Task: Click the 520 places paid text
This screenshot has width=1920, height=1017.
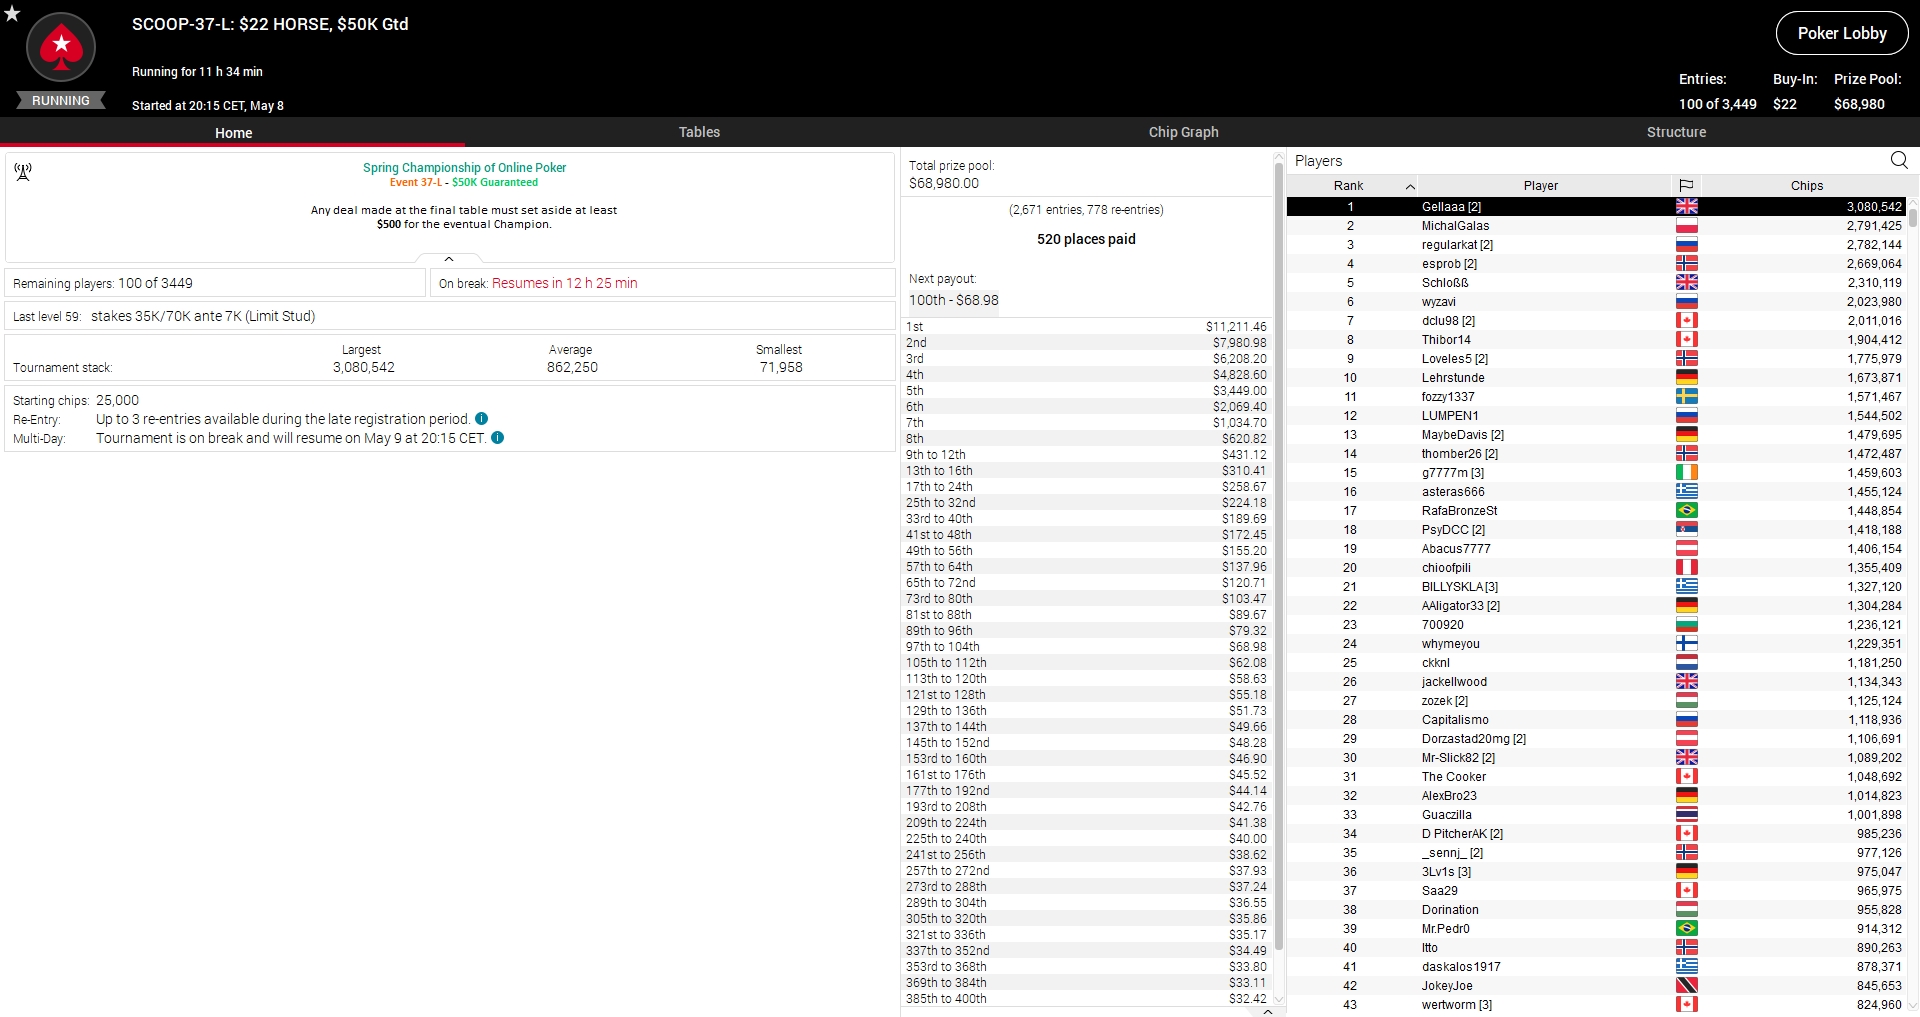Action: coord(1086,239)
